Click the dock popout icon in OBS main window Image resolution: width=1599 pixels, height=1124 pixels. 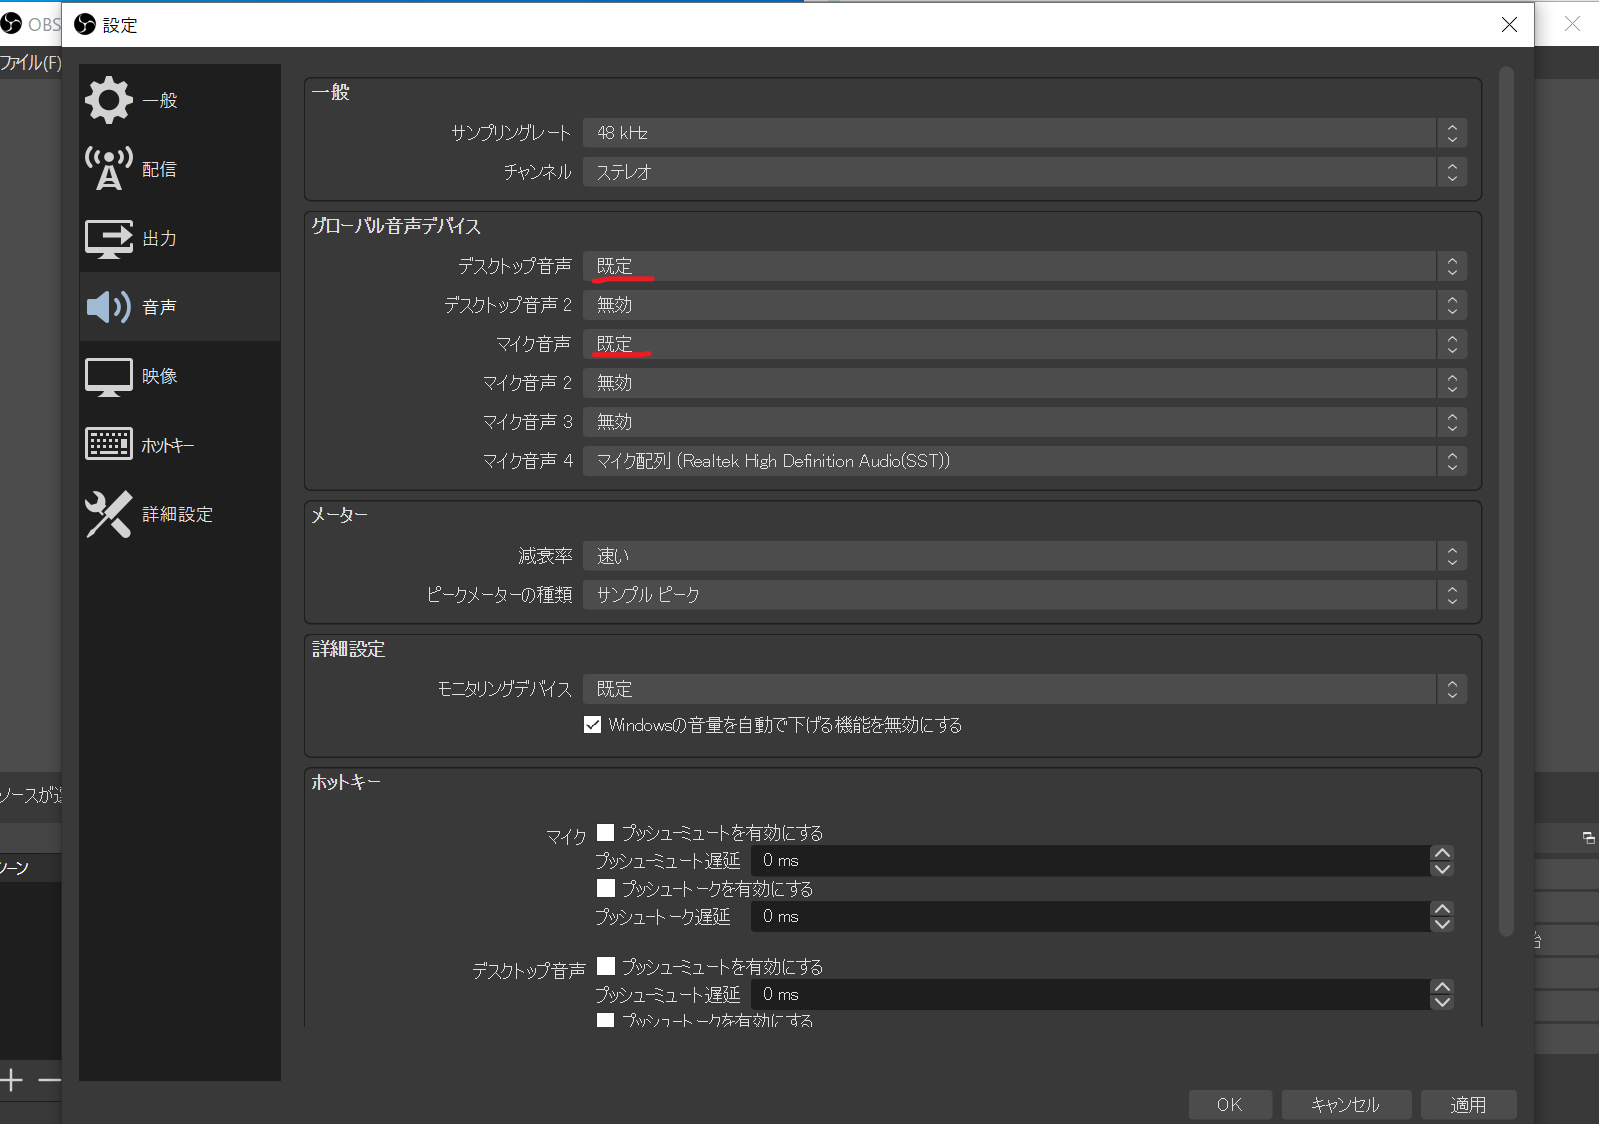click(1588, 838)
